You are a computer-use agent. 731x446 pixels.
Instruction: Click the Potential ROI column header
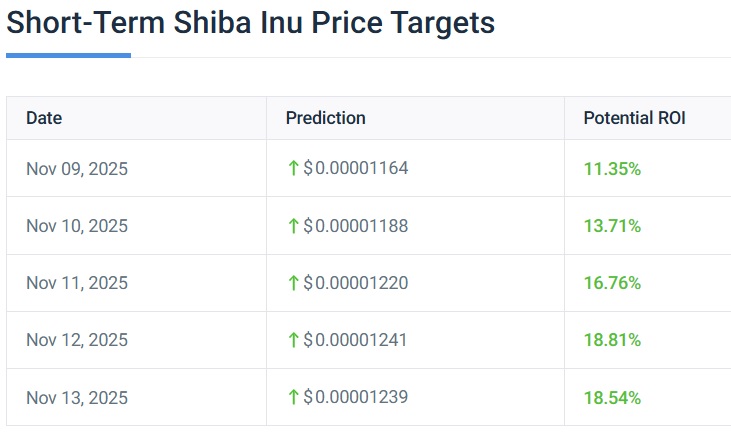[634, 118]
